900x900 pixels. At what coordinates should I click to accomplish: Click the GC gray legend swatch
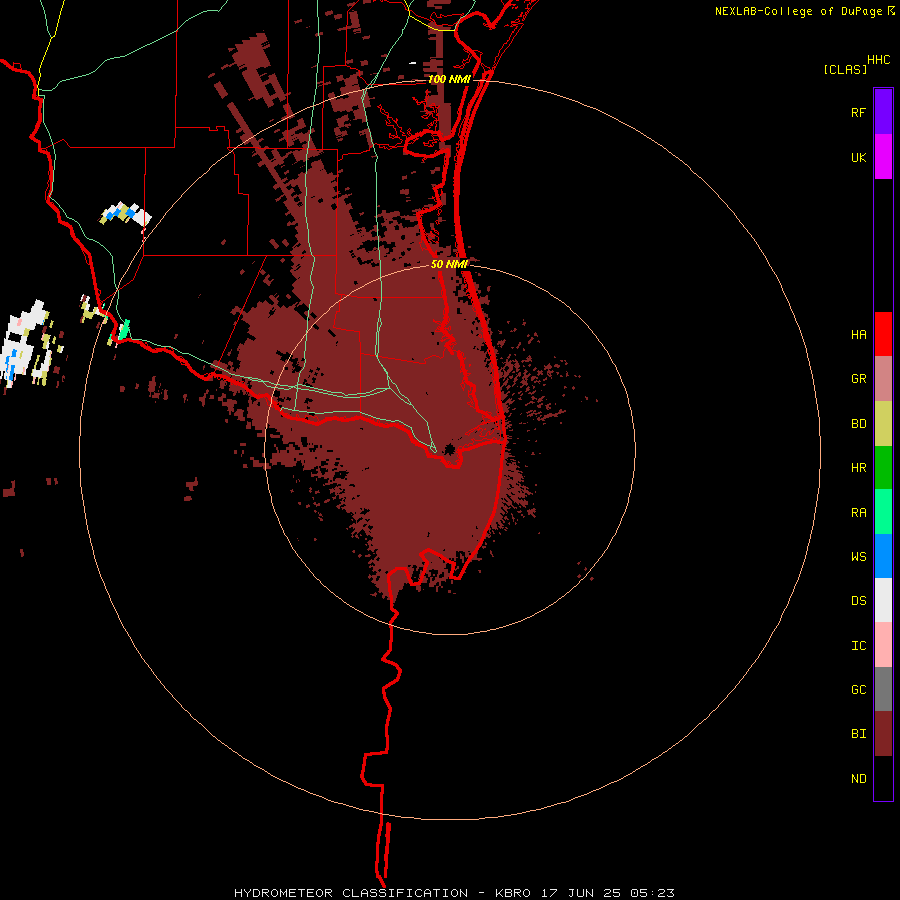tap(883, 689)
